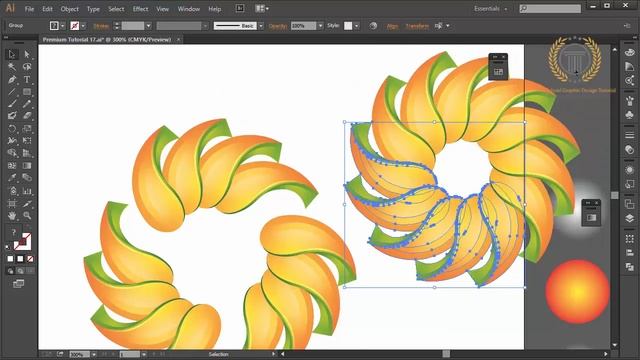Image resolution: width=640 pixels, height=360 pixels.
Task: Select the Zoom tool
Action: tap(27, 215)
